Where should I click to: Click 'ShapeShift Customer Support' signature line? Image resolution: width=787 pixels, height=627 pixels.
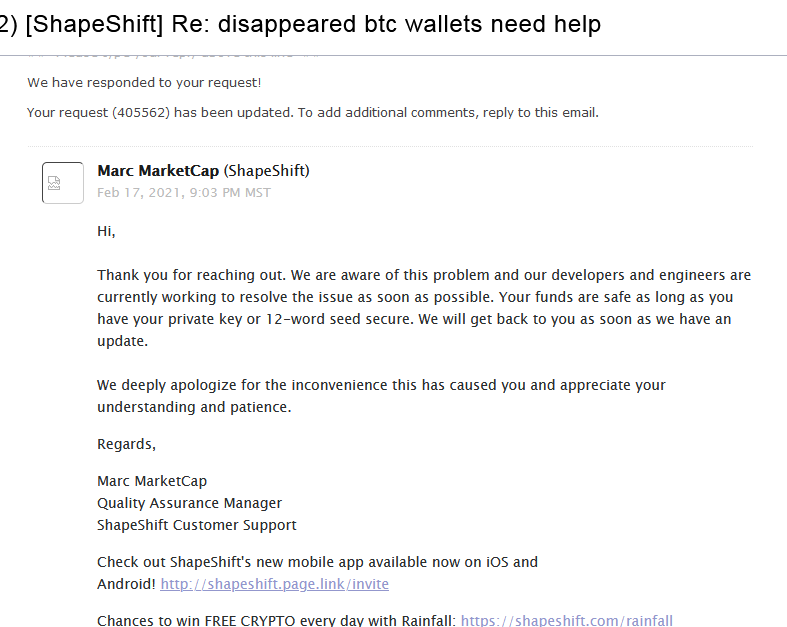tap(197, 525)
